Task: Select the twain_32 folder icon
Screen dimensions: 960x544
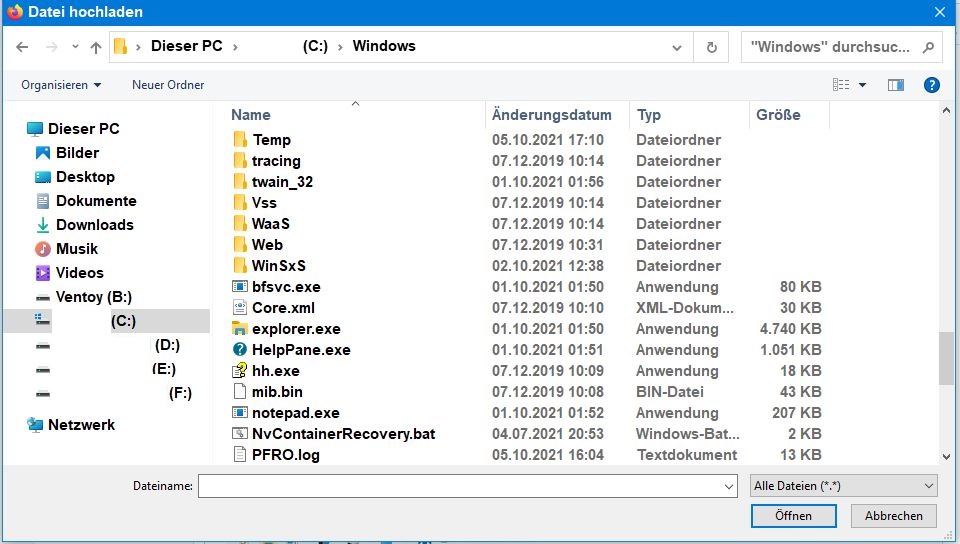Action: pos(240,182)
